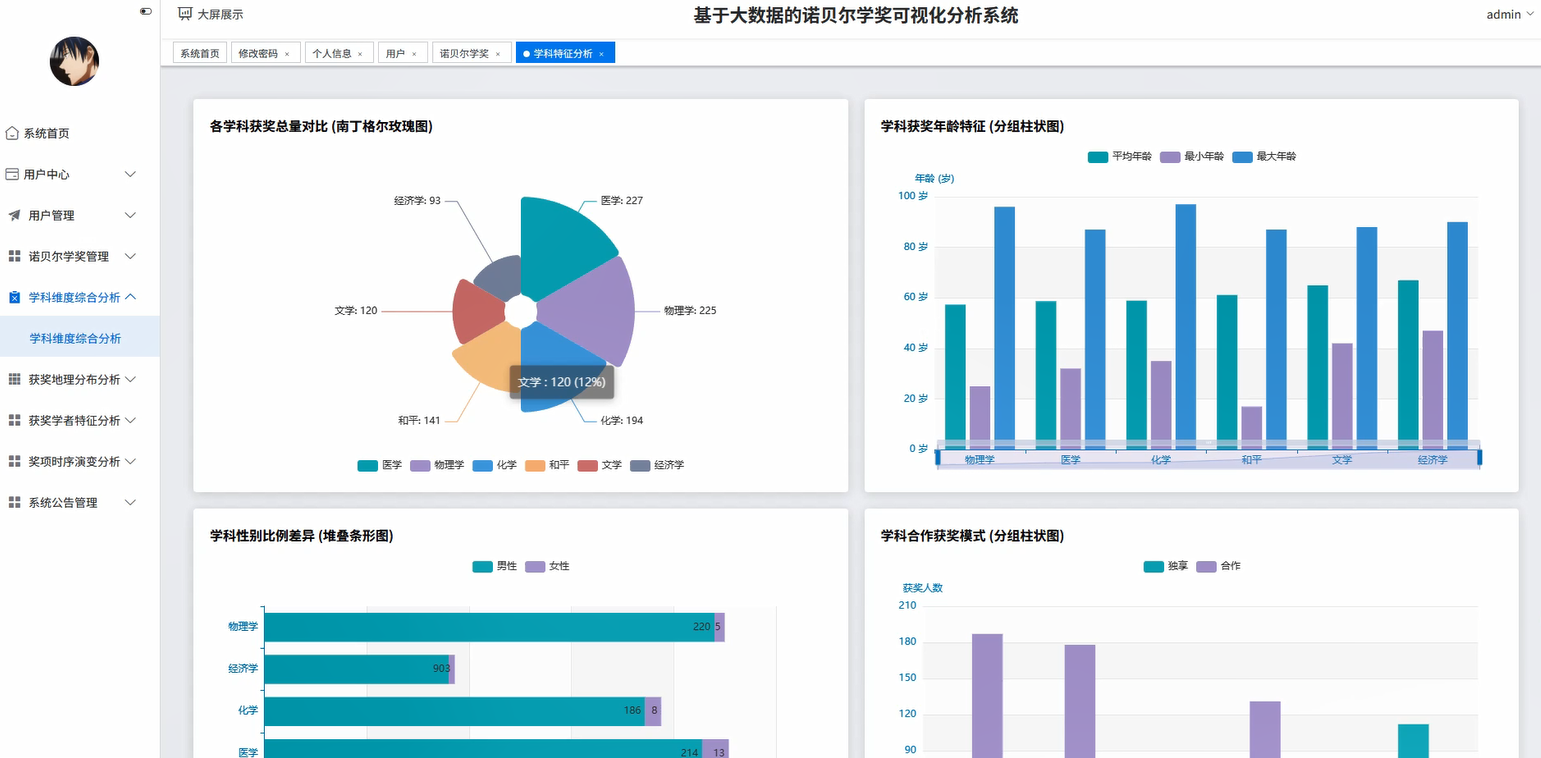Click the 用户中心 card icon
The height and width of the screenshot is (758, 1541).
pyautogui.click(x=12, y=174)
